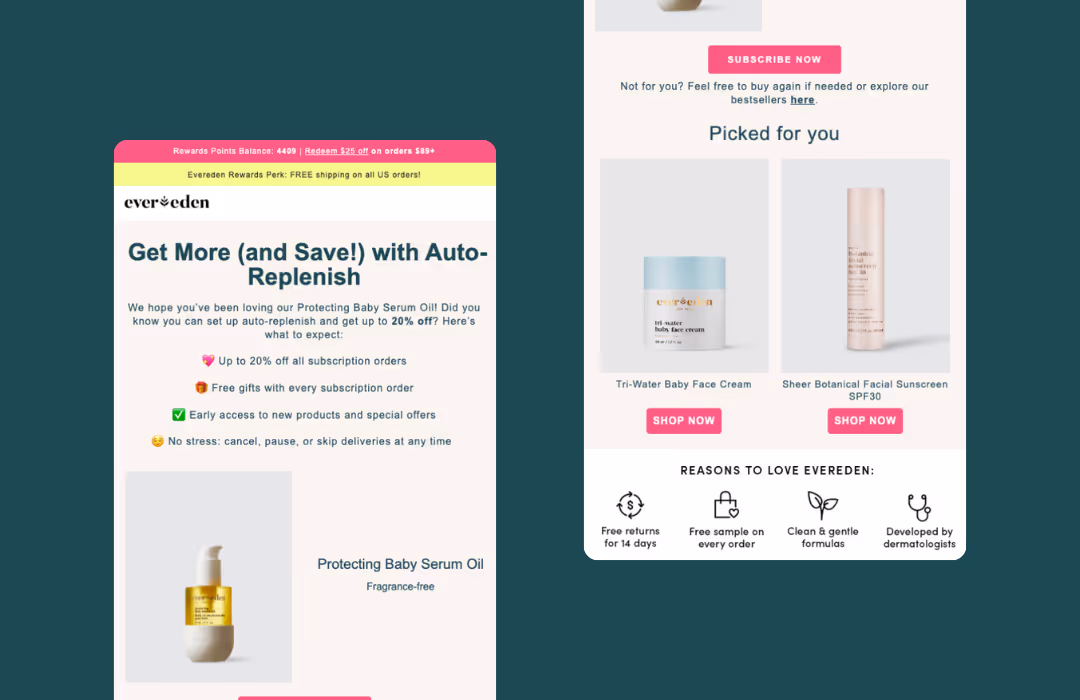The image size is (1080, 700).
Task: Click the dermatologist stethoscope icon
Action: [x=919, y=507]
